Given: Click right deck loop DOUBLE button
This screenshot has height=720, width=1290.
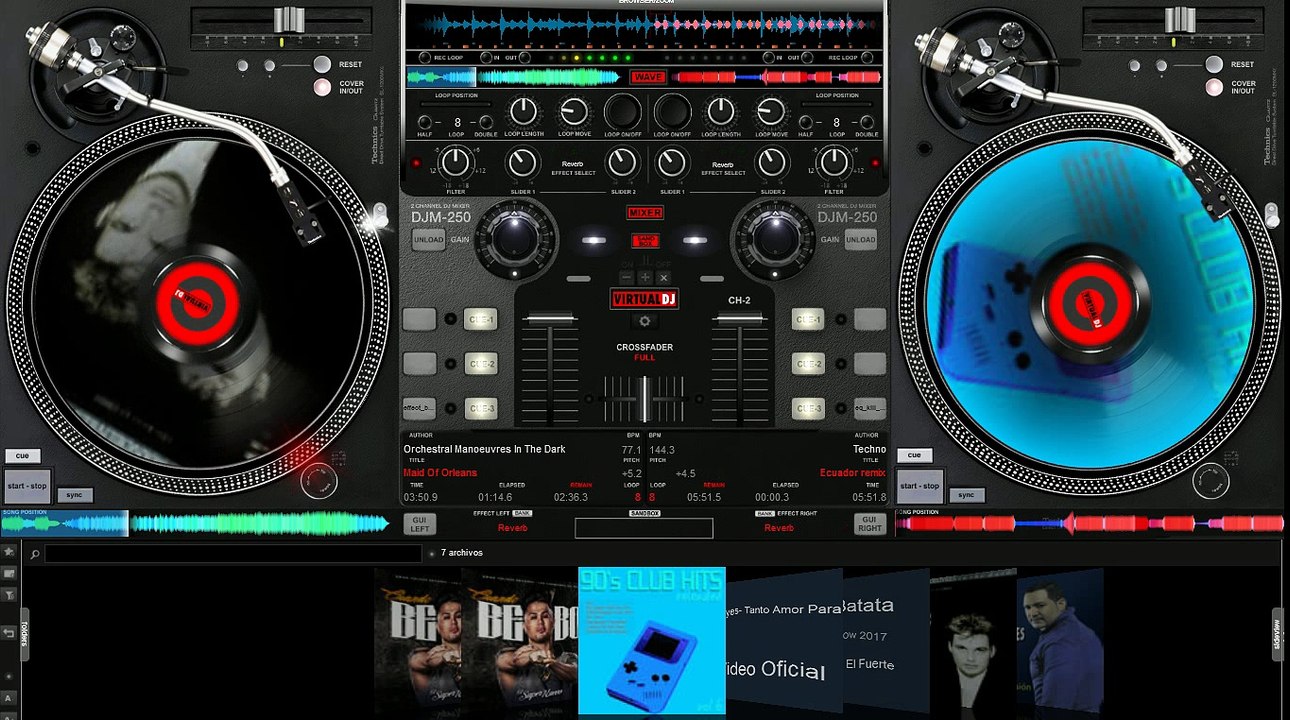Looking at the screenshot, I should click(867, 123).
